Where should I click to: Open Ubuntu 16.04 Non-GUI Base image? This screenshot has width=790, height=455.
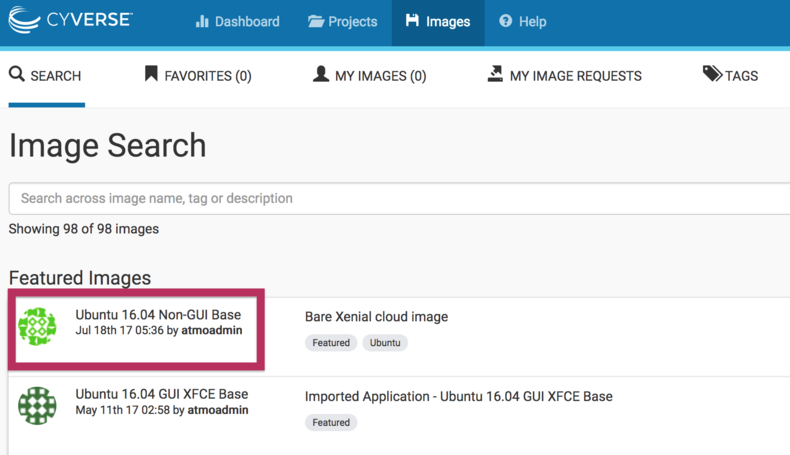tap(158, 314)
